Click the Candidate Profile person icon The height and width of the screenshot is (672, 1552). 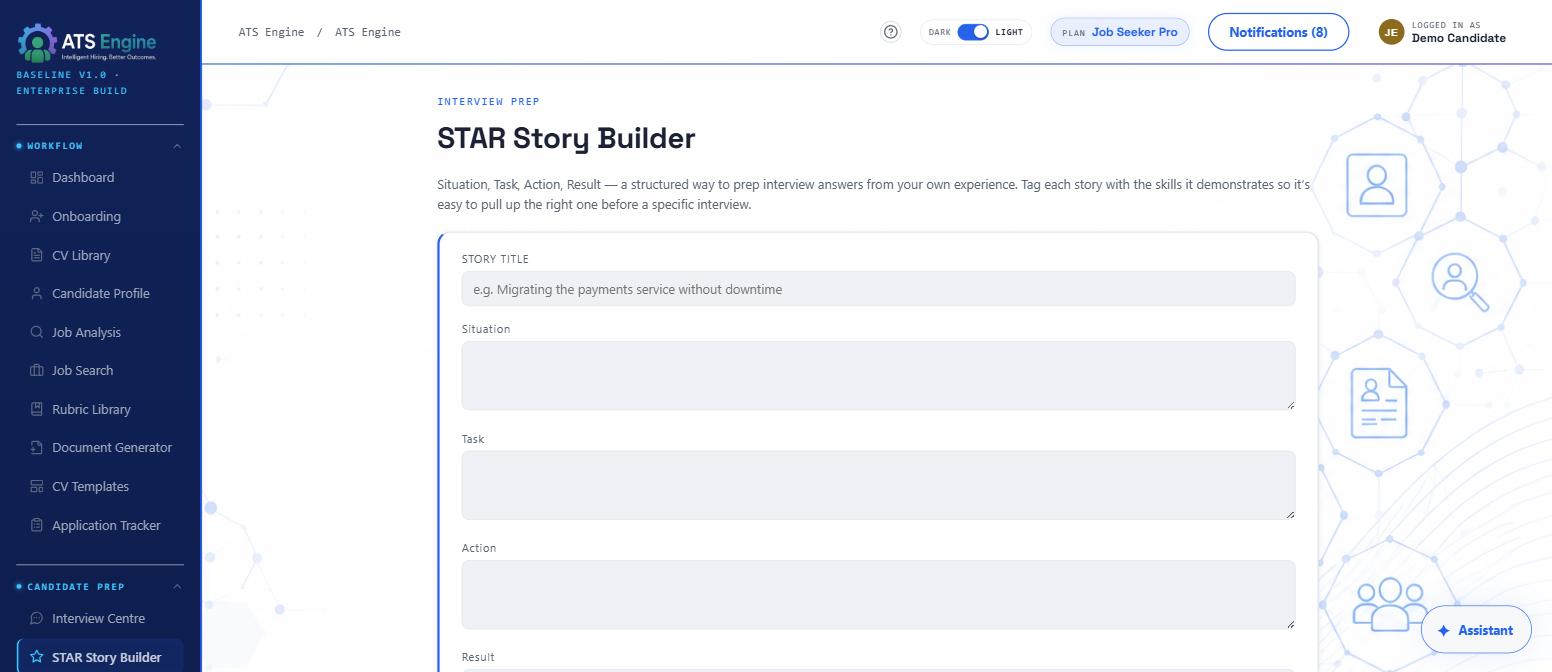pos(37,293)
